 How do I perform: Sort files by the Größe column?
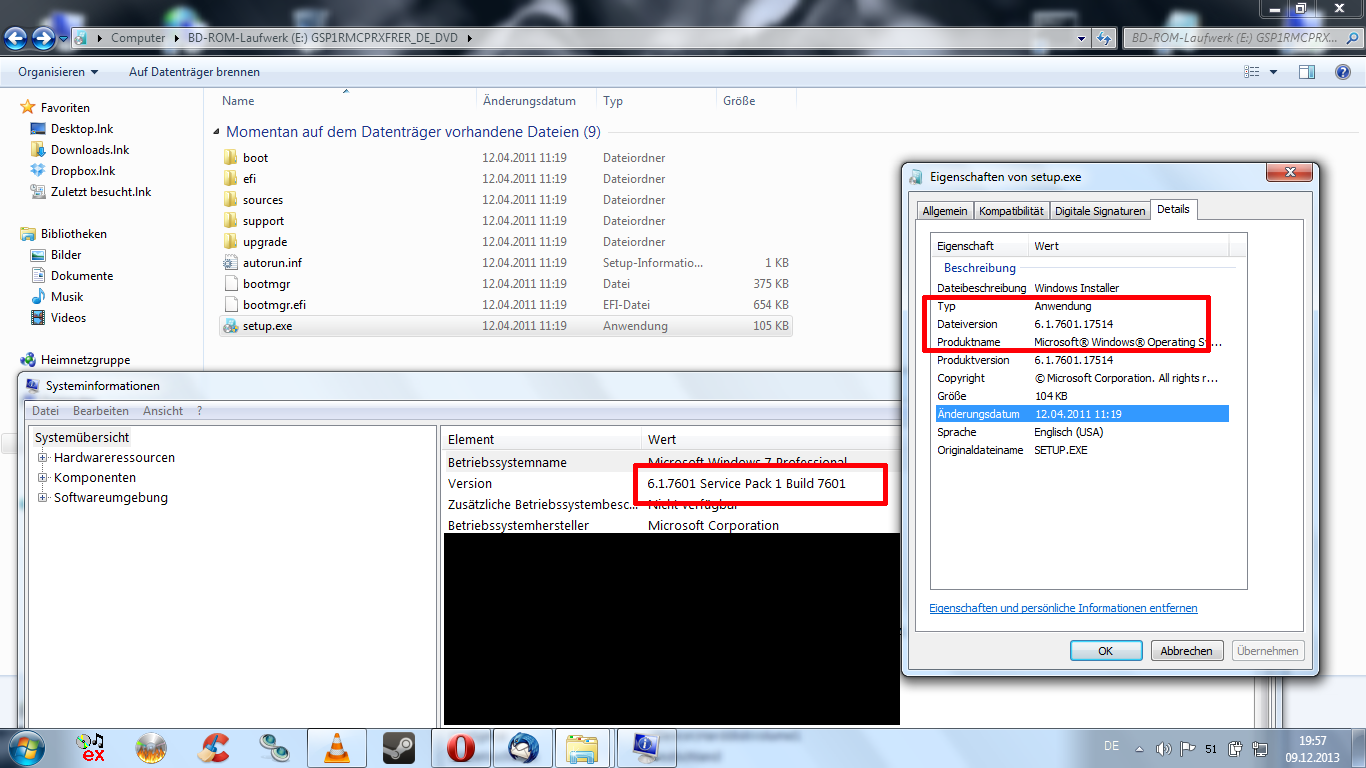[756, 101]
